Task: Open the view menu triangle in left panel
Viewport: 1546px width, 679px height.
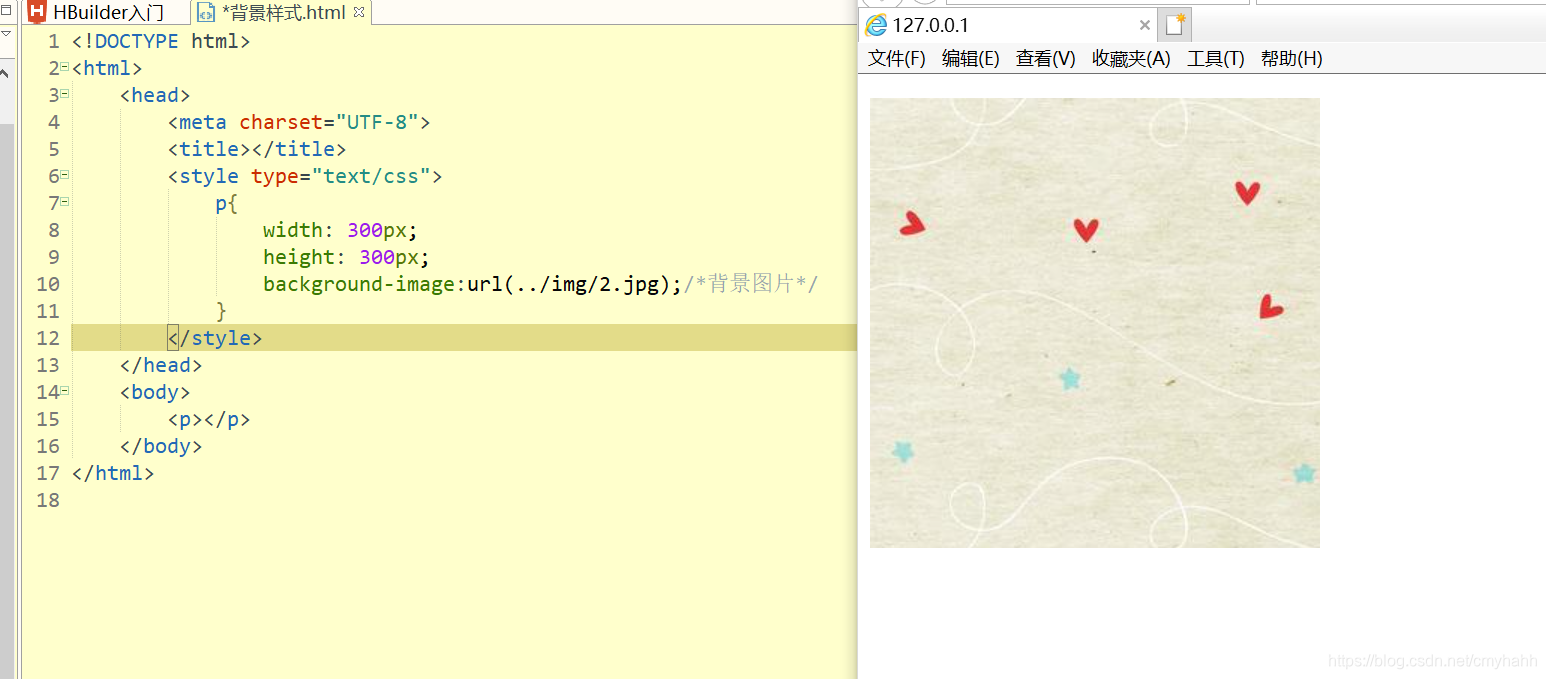Action: pos(5,33)
